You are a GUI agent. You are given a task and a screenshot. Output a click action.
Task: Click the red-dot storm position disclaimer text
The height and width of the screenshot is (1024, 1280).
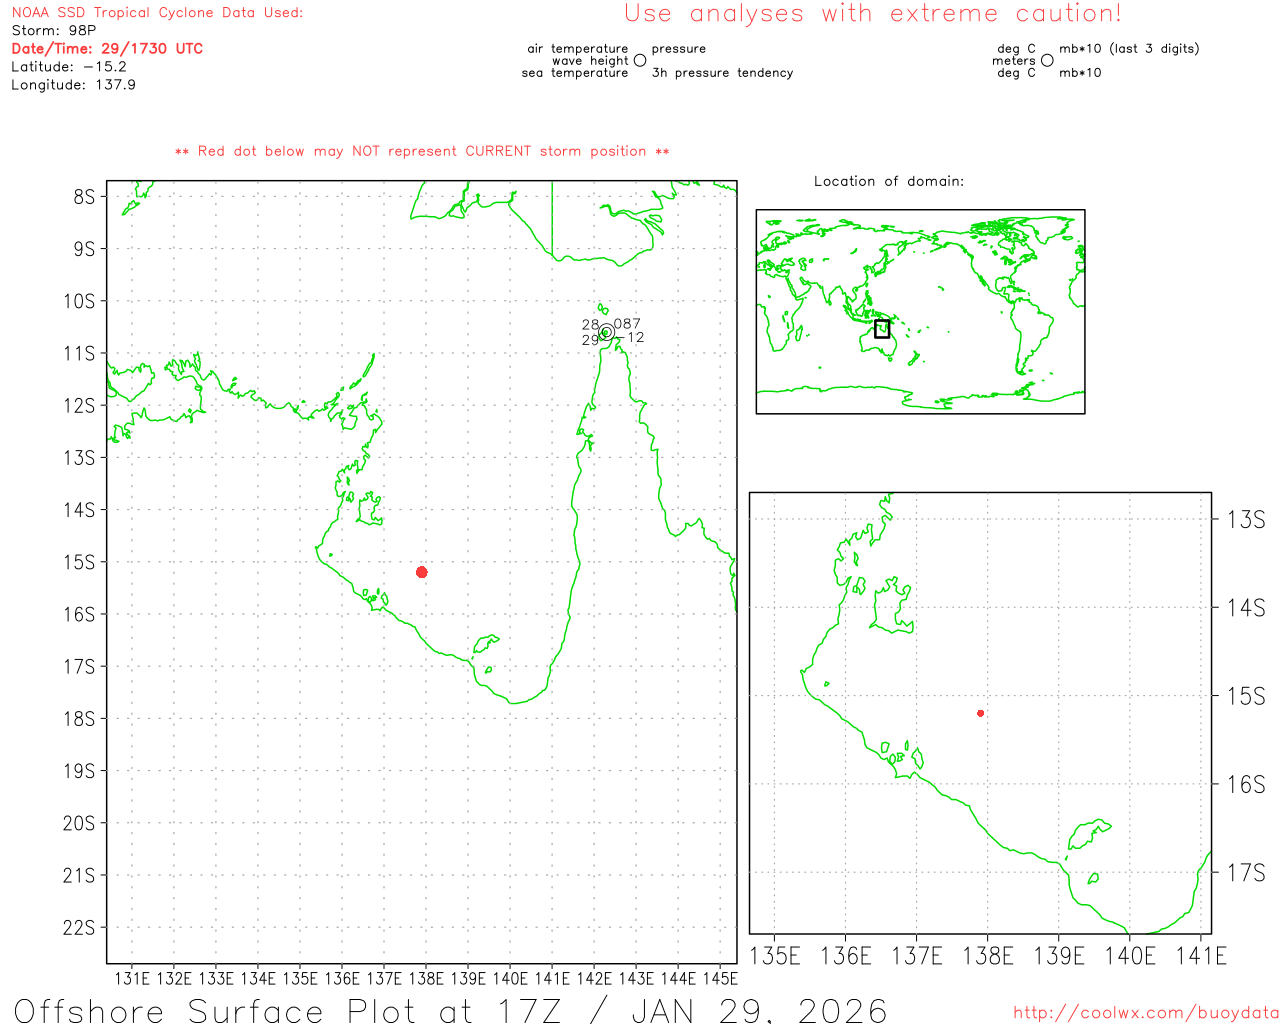coord(422,151)
